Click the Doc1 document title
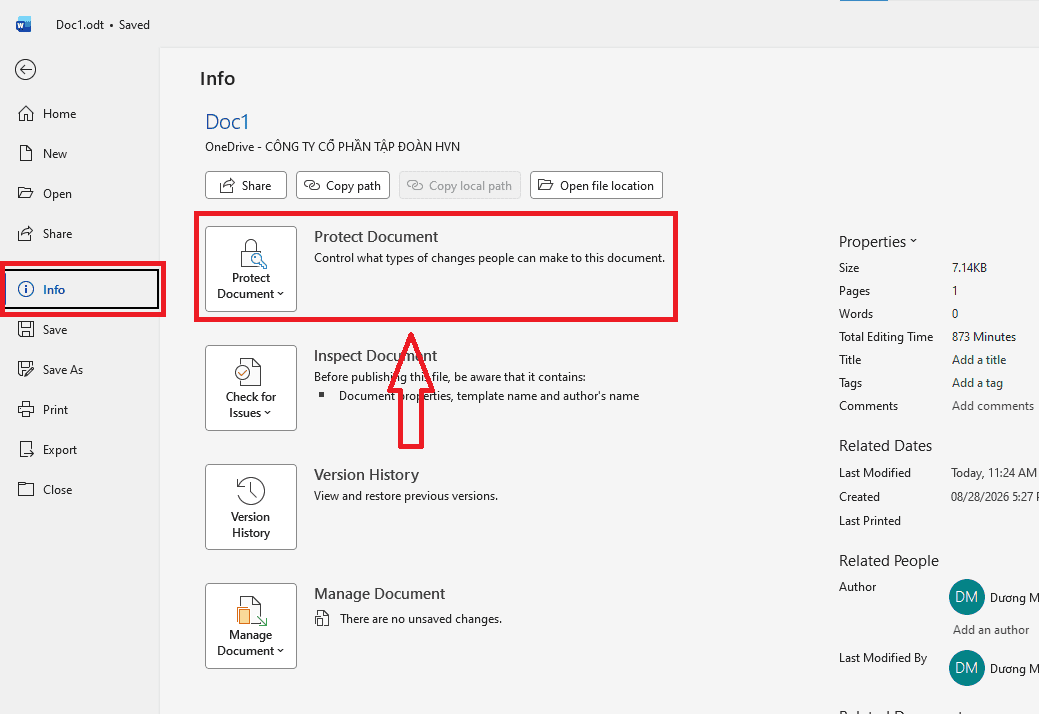This screenshot has width=1039, height=714. tap(227, 122)
